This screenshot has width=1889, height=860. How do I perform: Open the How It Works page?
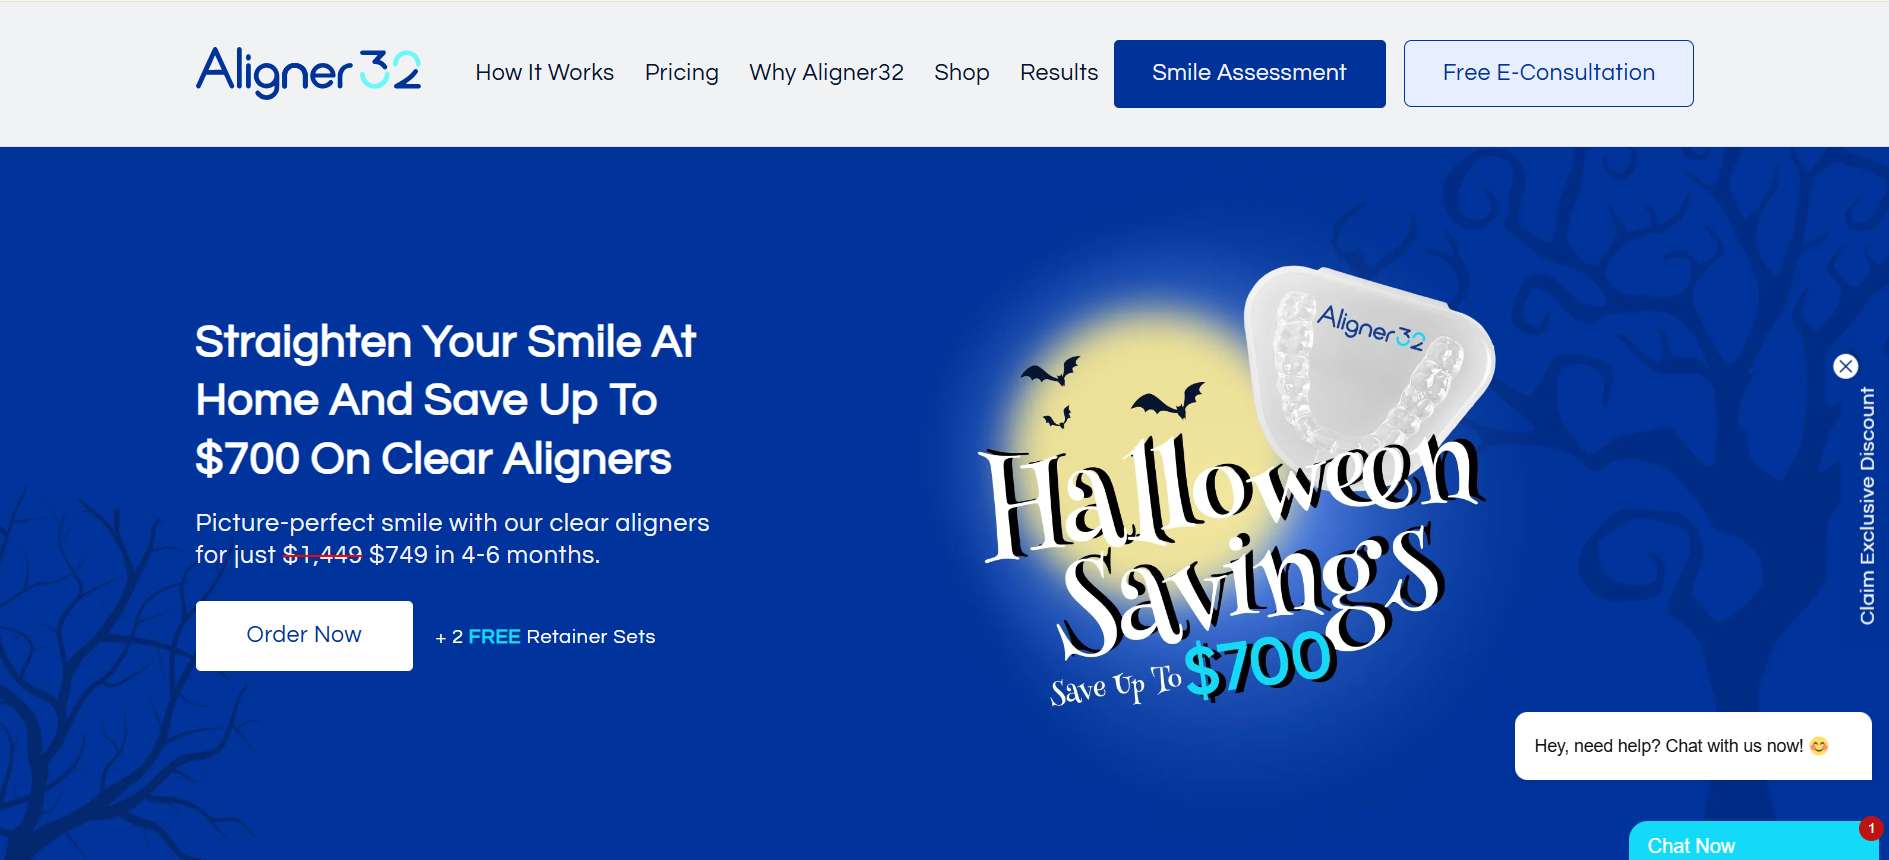pos(544,73)
